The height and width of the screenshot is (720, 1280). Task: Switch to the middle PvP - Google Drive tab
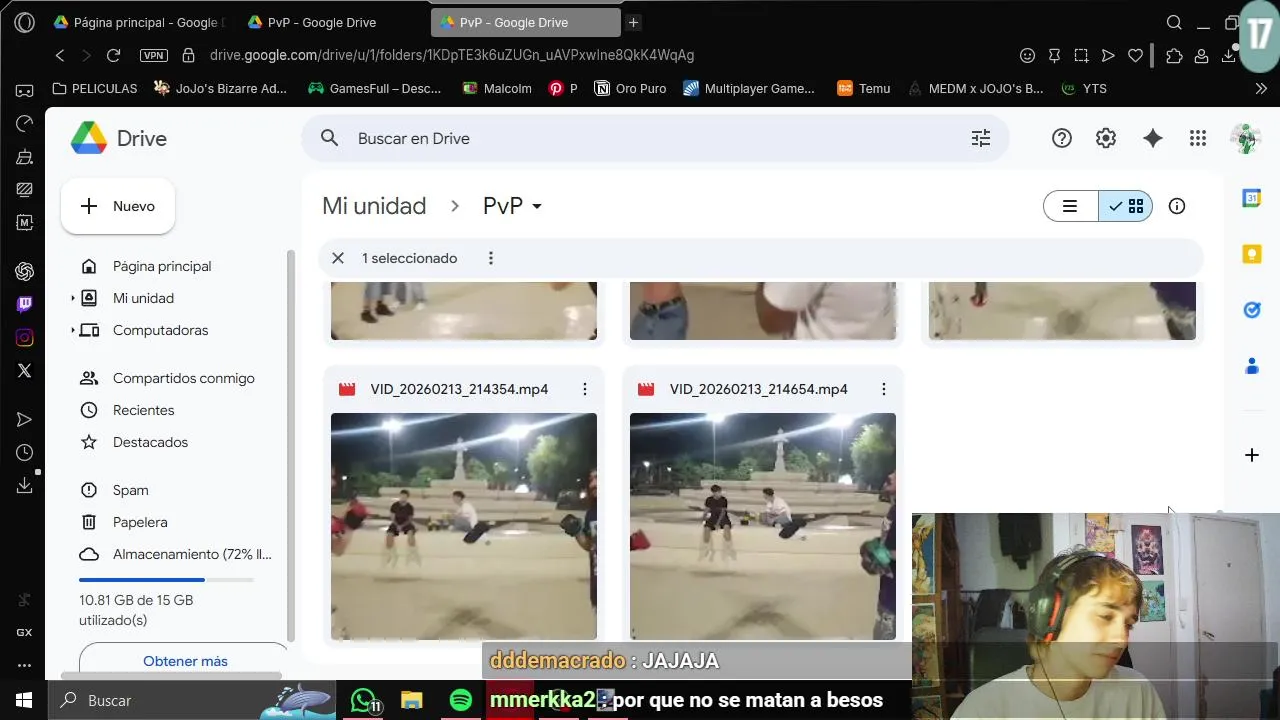(334, 22)
